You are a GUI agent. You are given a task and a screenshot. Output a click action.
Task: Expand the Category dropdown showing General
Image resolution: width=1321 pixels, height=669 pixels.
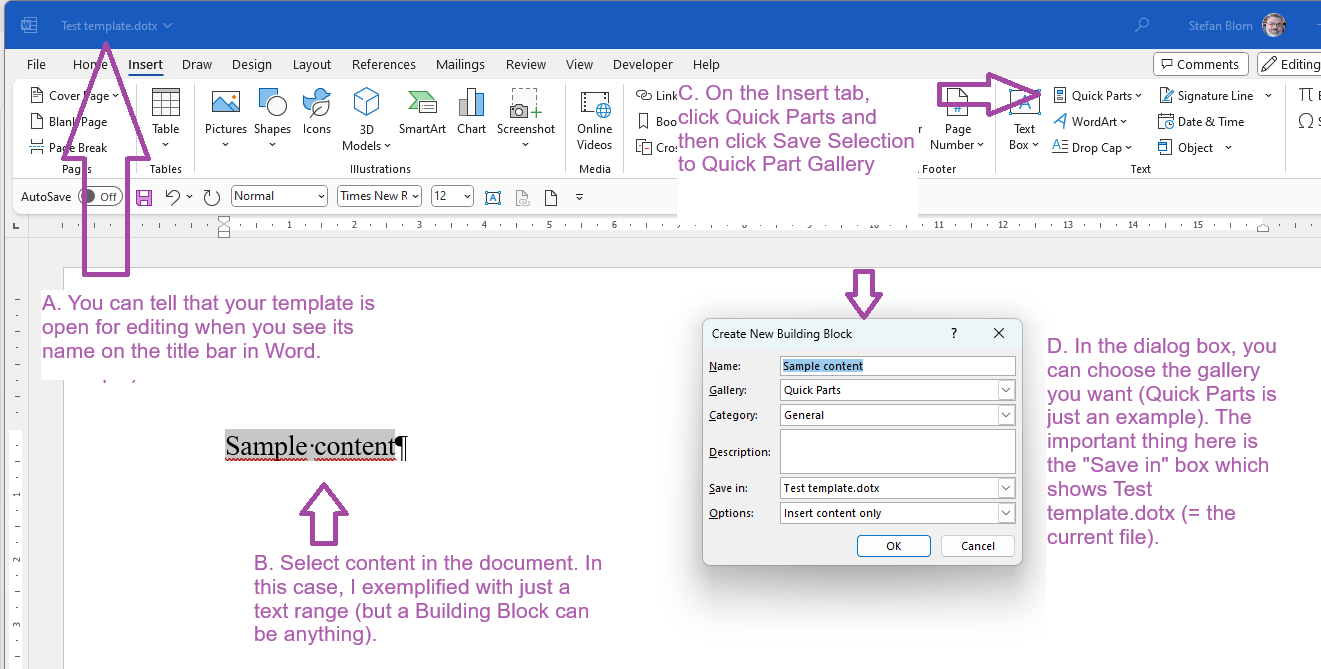click(1006, 415)
